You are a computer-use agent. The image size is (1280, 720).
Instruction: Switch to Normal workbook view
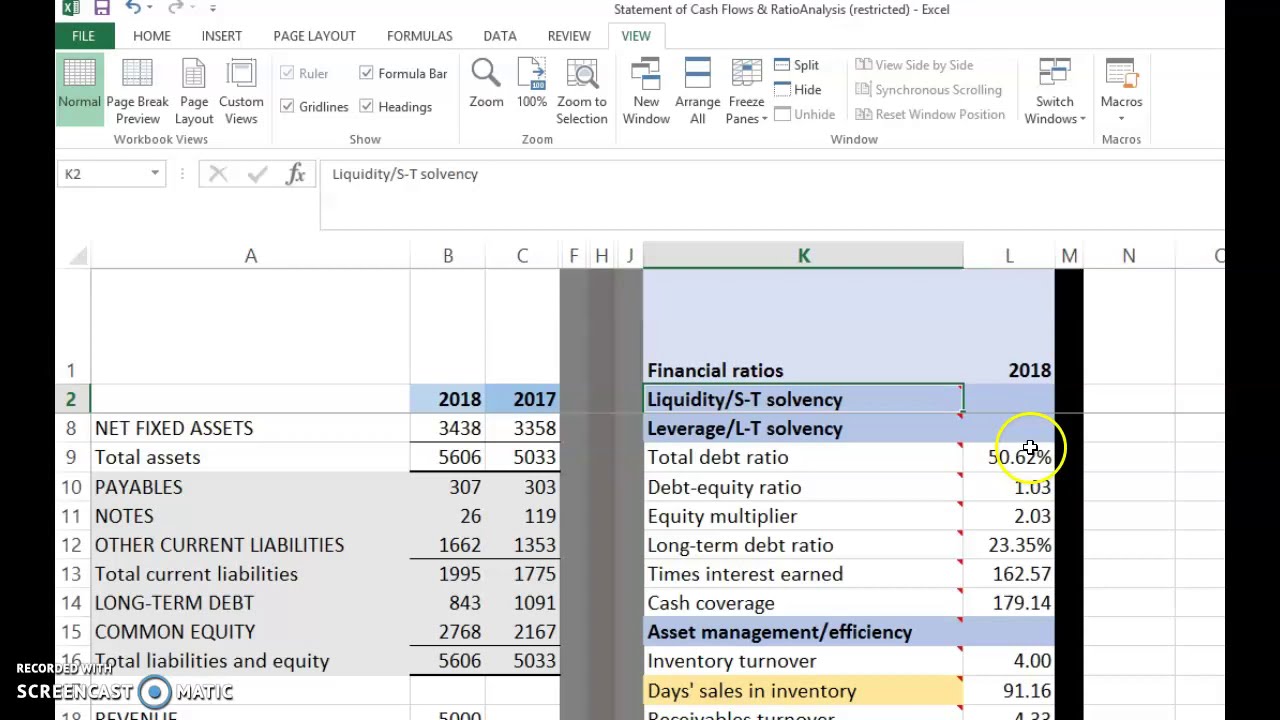pos(79,90)
